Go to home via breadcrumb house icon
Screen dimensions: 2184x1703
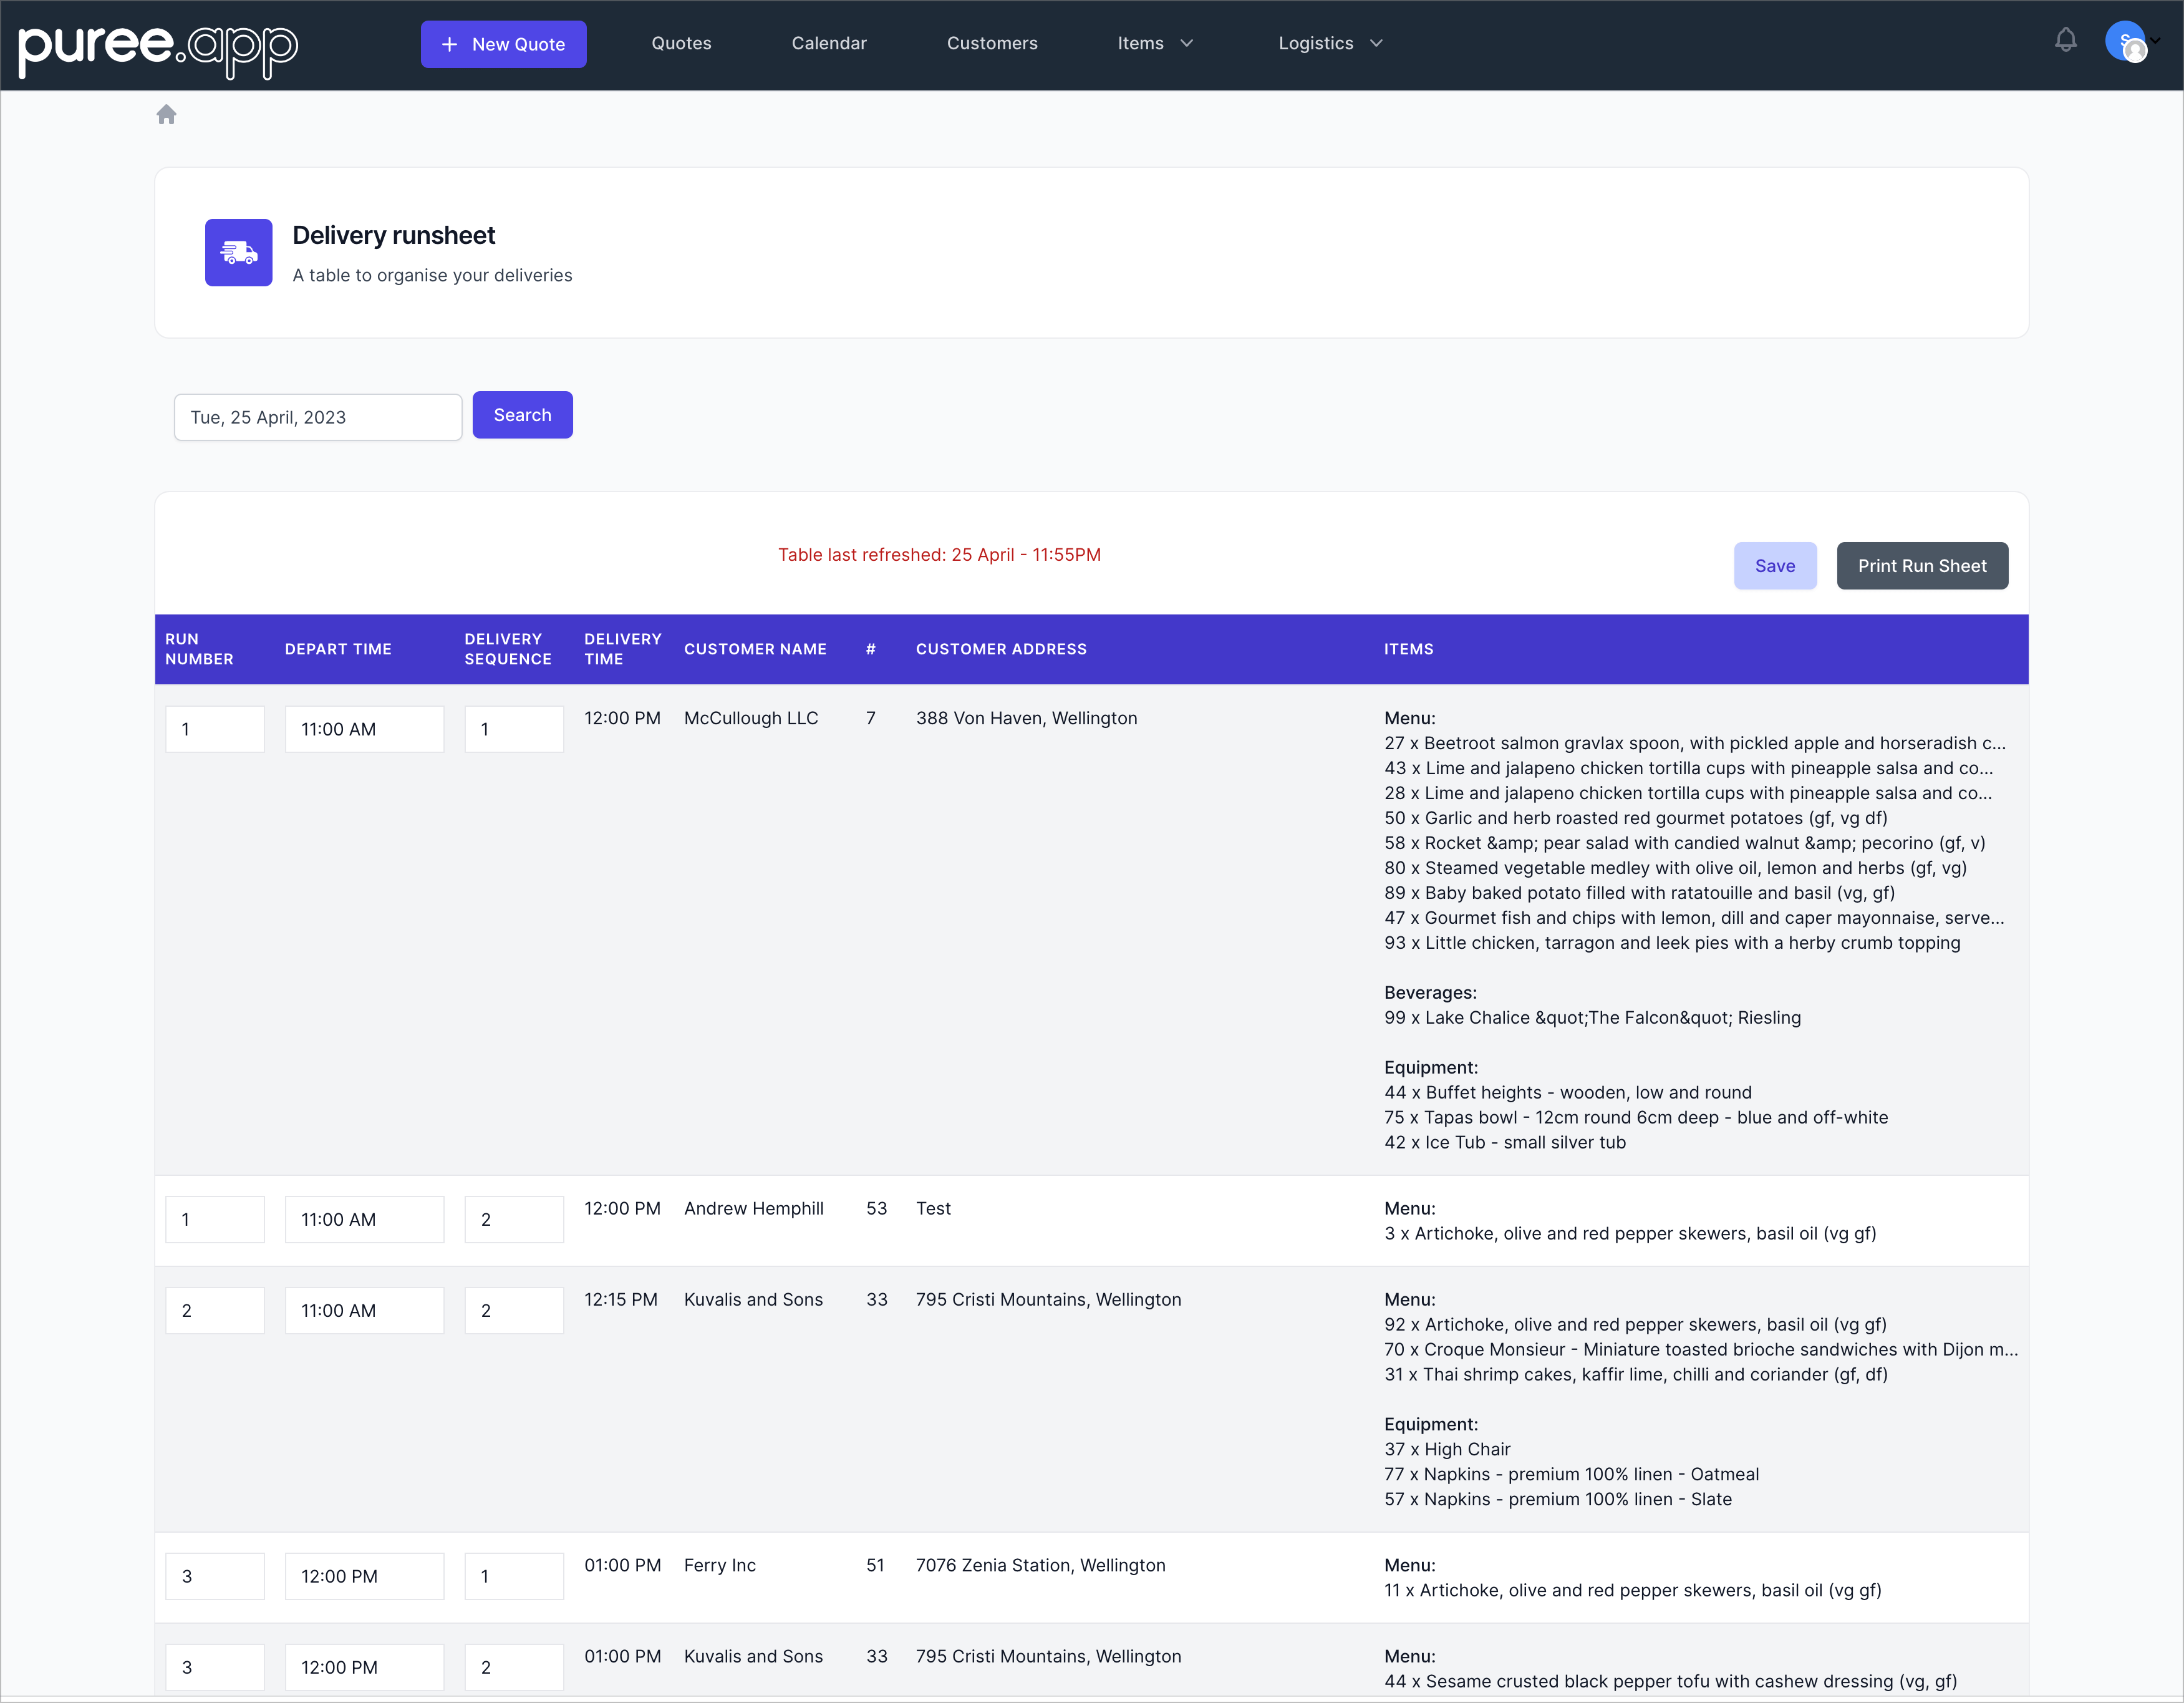[167, 115]
